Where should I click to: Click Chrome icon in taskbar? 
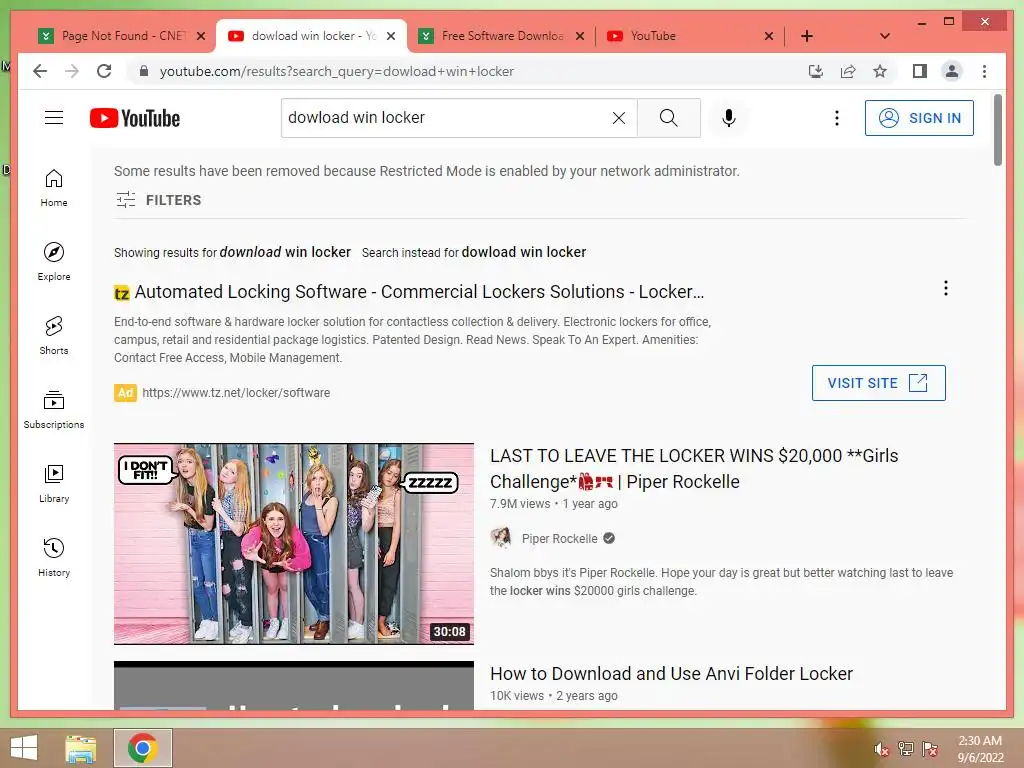(x=143, y=748)
